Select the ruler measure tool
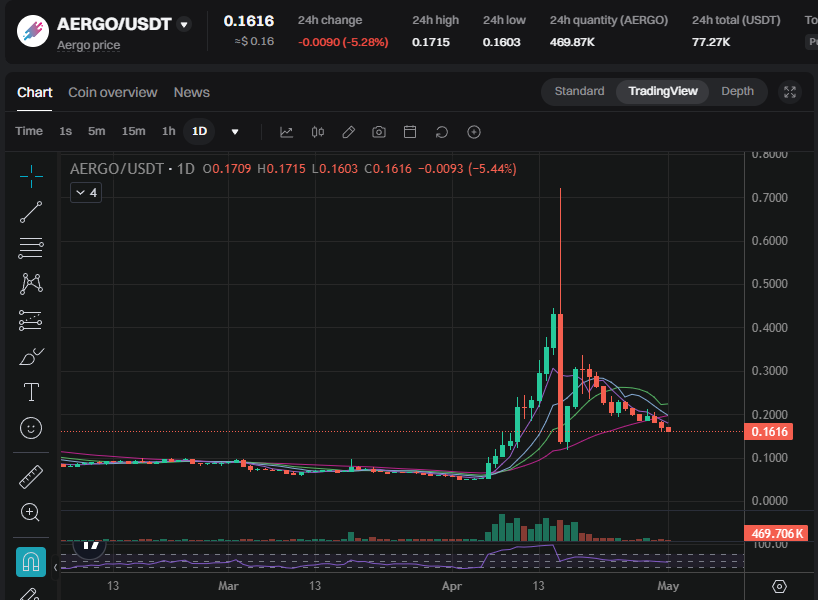Image resolution: width=818 pixels, height=600 pixels. point(31,476)
